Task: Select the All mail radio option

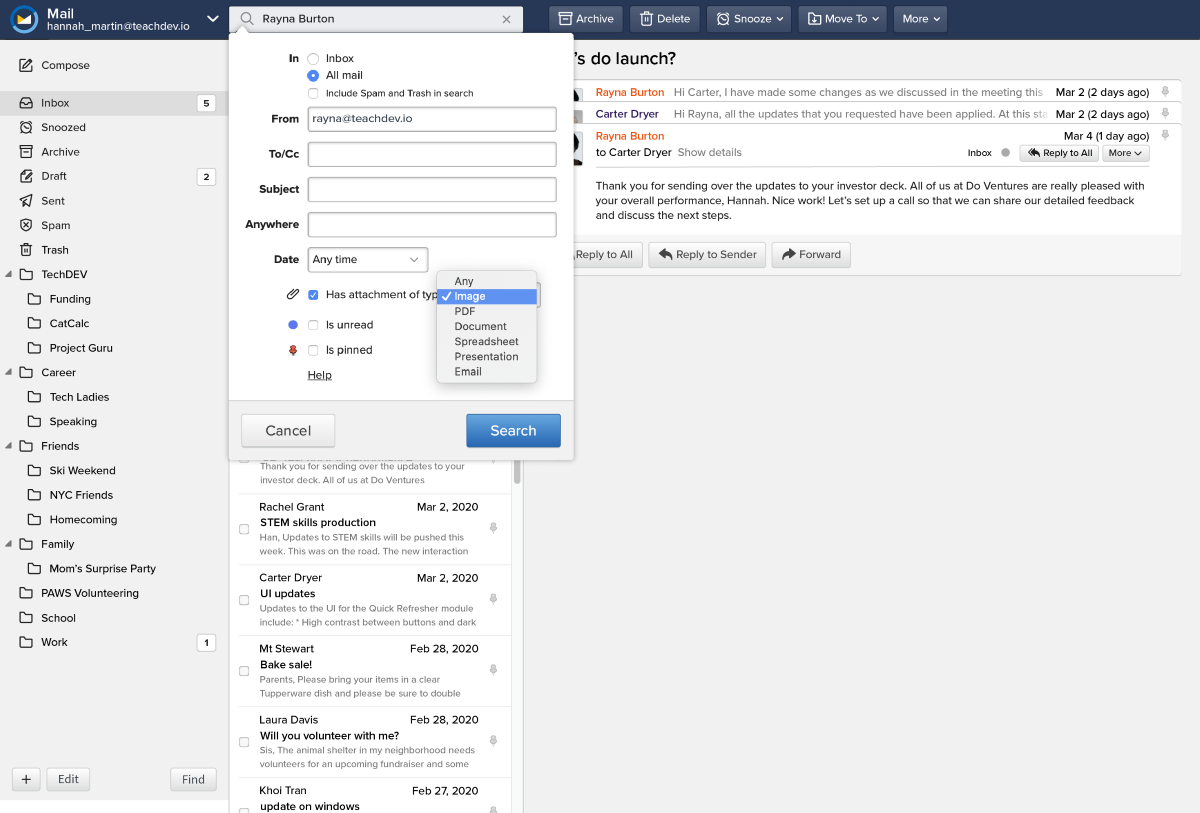Action: coord(314,76)
